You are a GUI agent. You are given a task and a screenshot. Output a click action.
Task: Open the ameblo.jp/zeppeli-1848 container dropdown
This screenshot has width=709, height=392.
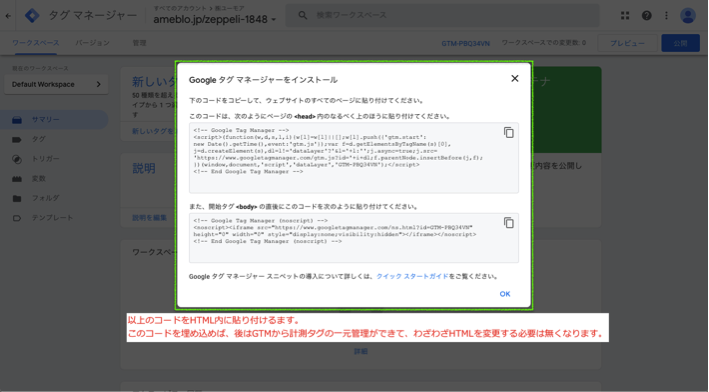click(x=214, y=19)
